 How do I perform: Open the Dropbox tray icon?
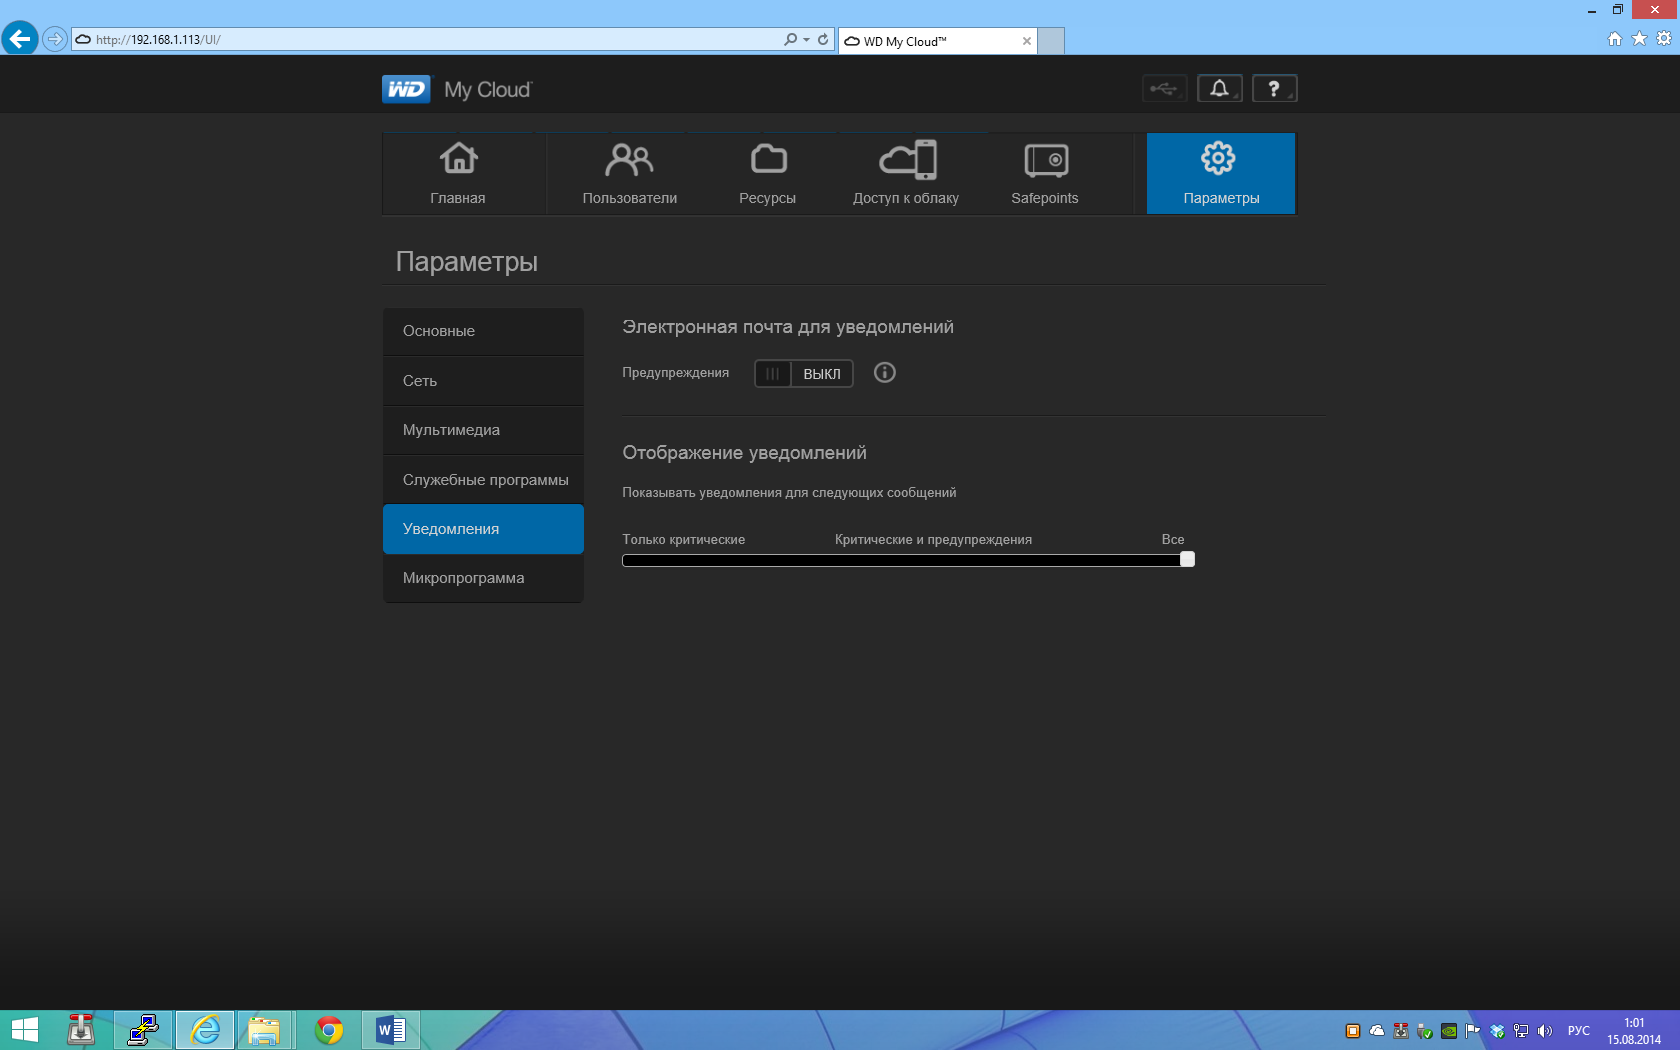[1497, 1031]
